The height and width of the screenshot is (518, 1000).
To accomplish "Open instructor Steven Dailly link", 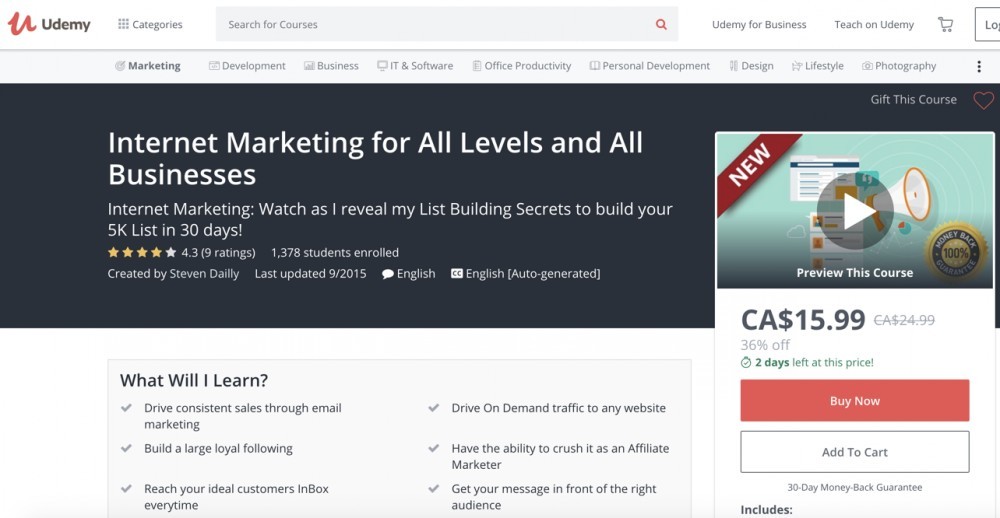I will click(204, 274).
